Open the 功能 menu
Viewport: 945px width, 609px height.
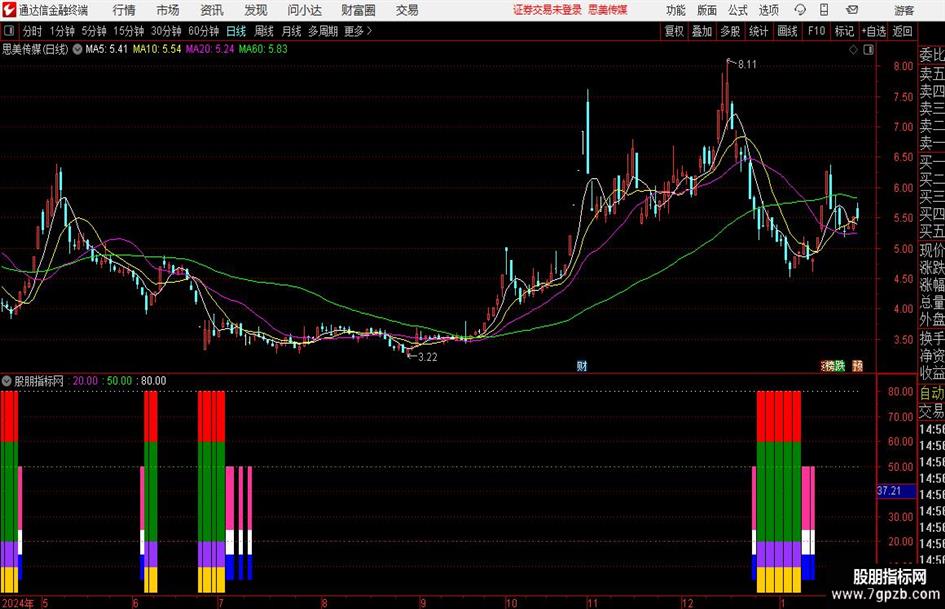(x=676, y=10)
